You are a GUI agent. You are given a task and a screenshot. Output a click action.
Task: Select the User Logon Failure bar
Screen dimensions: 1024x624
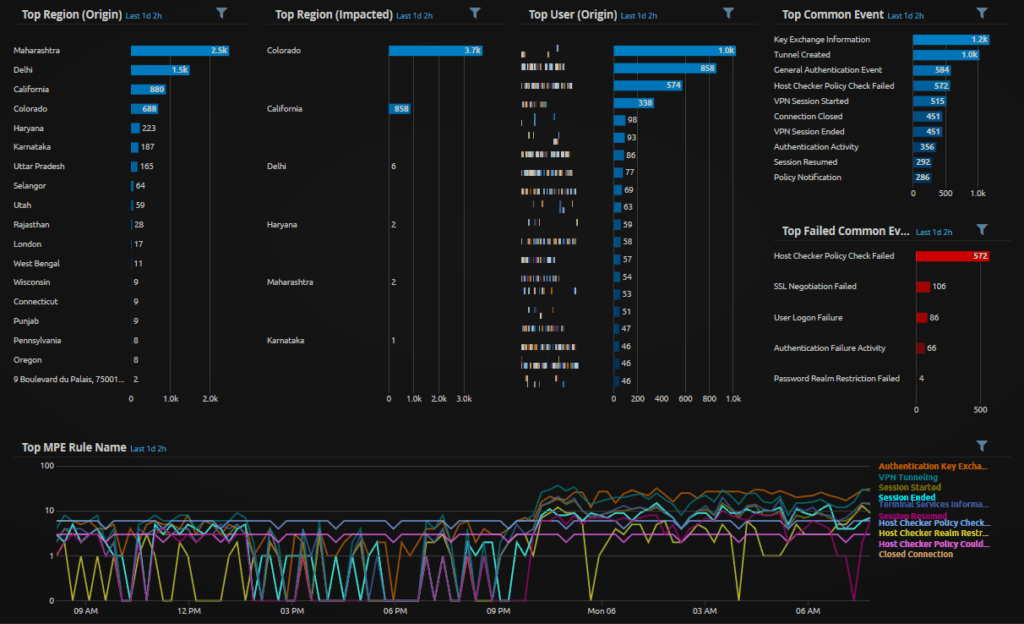[x=921, y=318]
